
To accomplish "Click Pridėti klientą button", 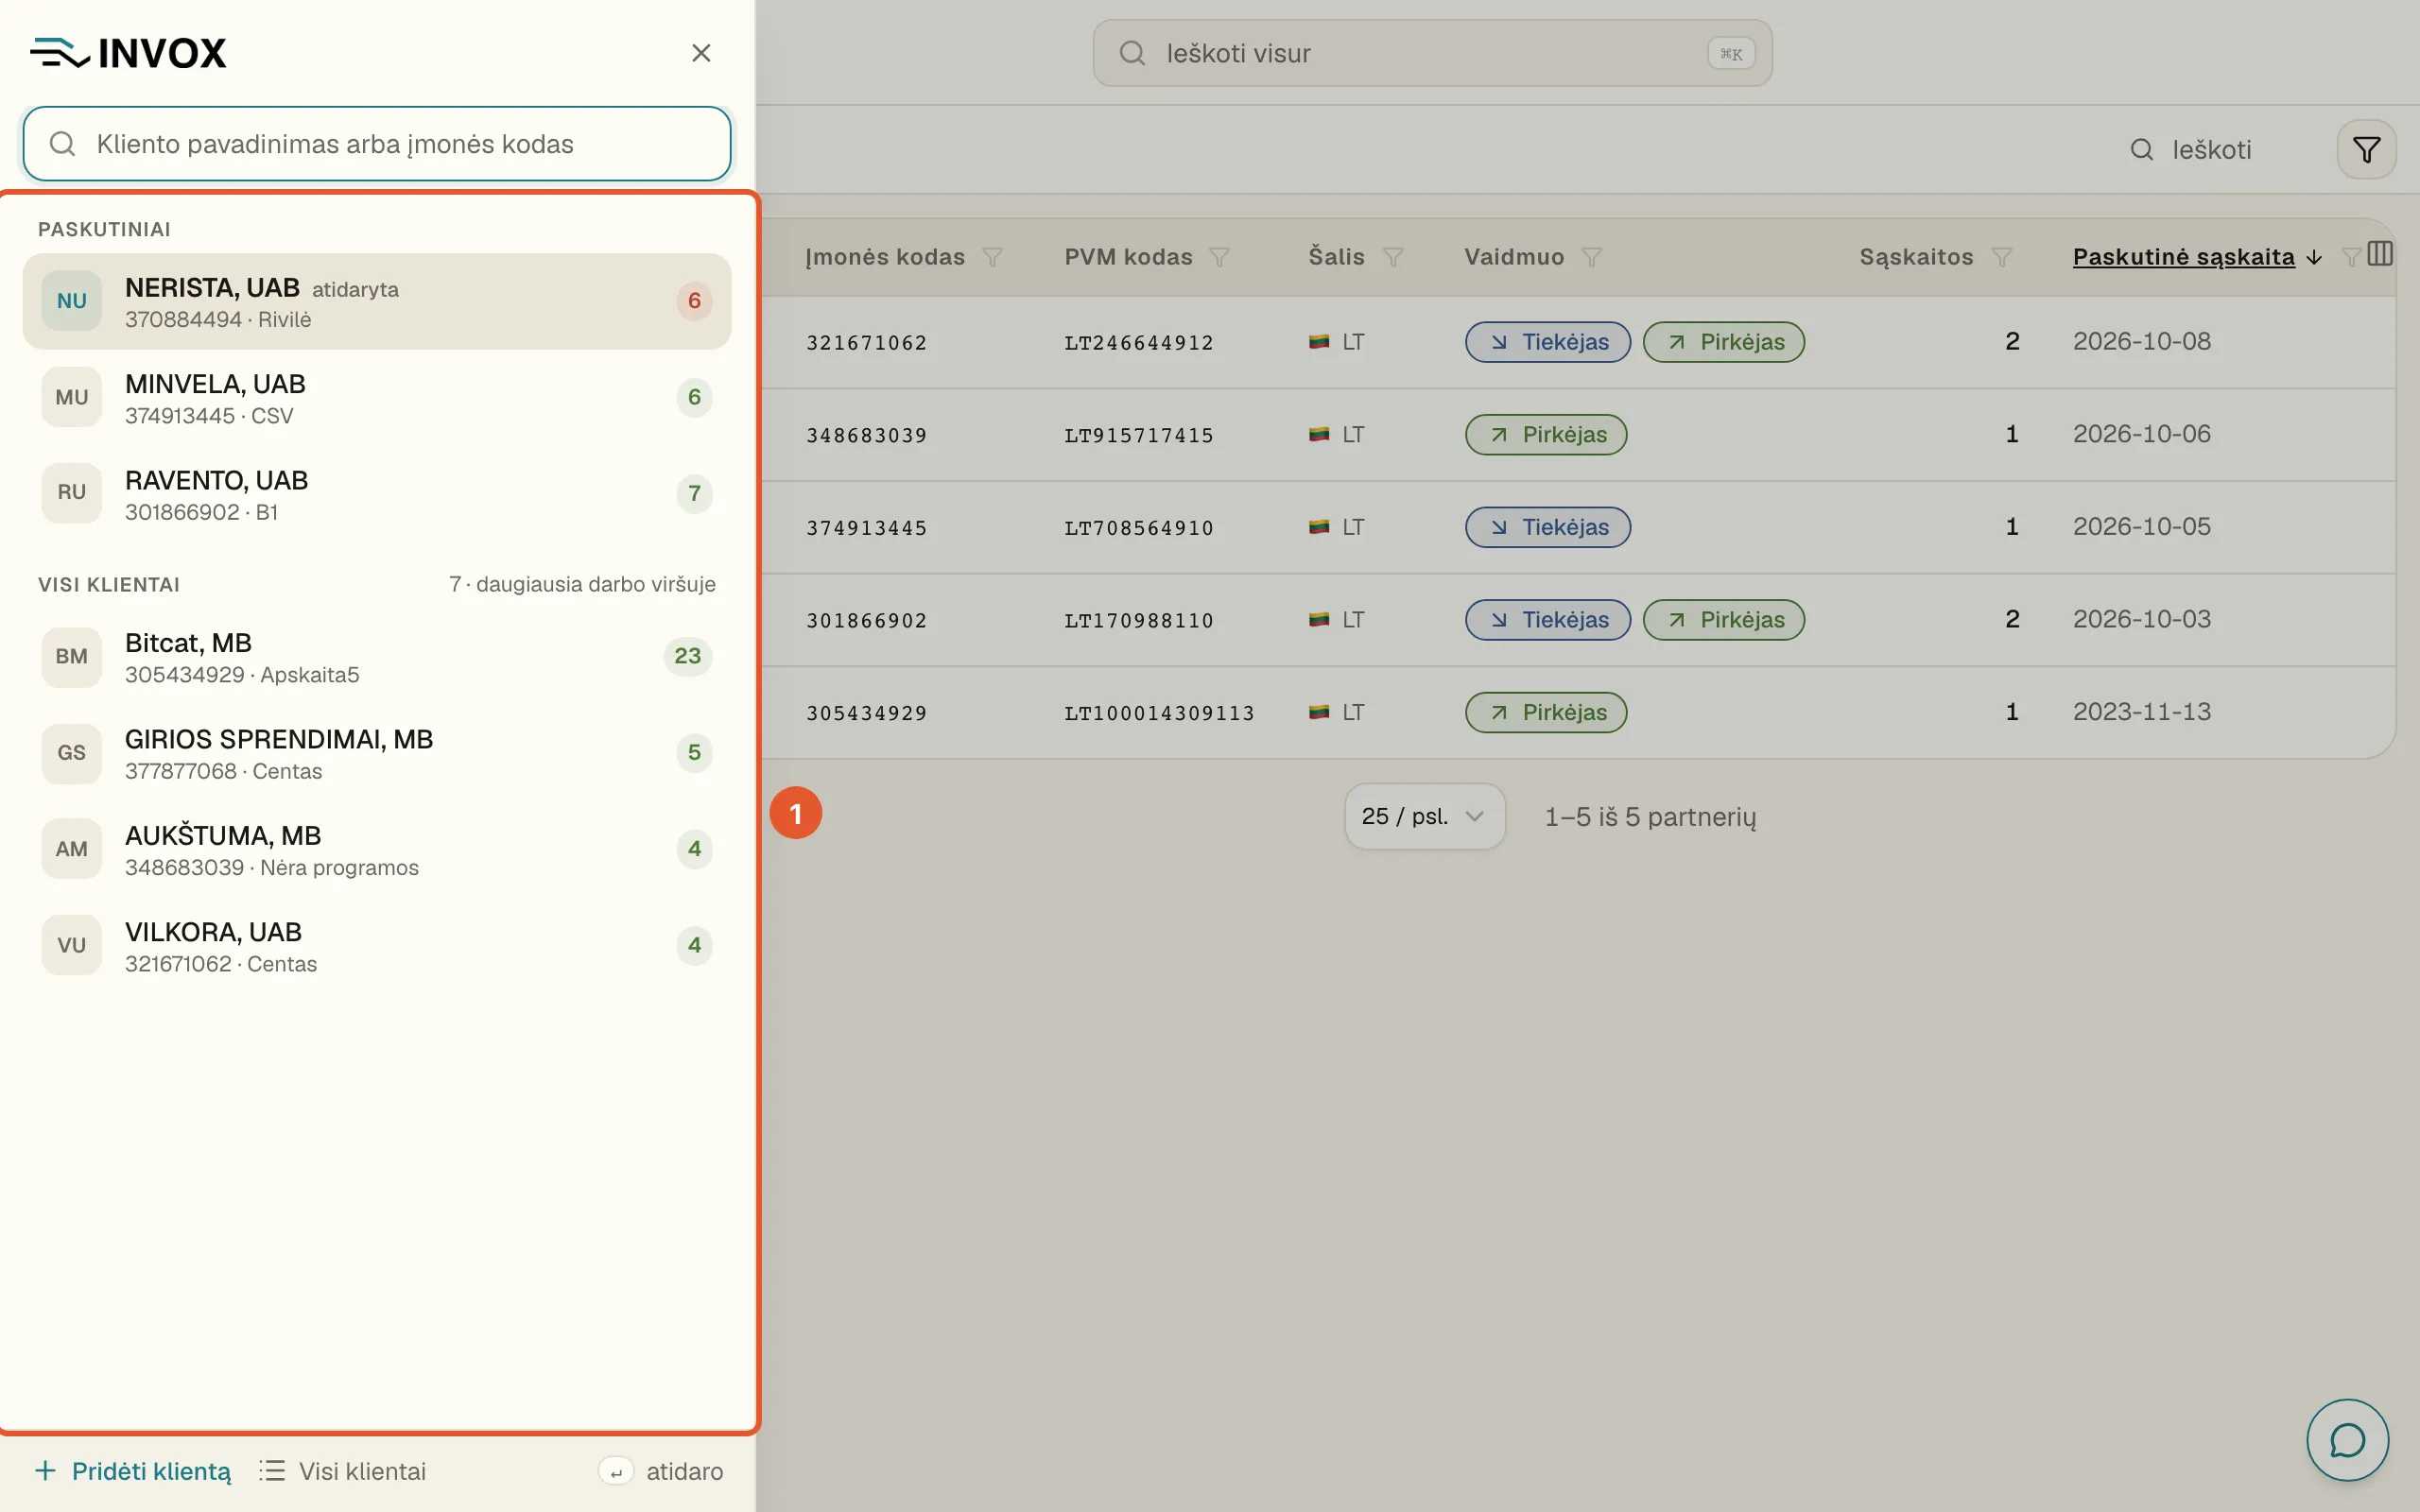I will click(x=133, y=1471).
